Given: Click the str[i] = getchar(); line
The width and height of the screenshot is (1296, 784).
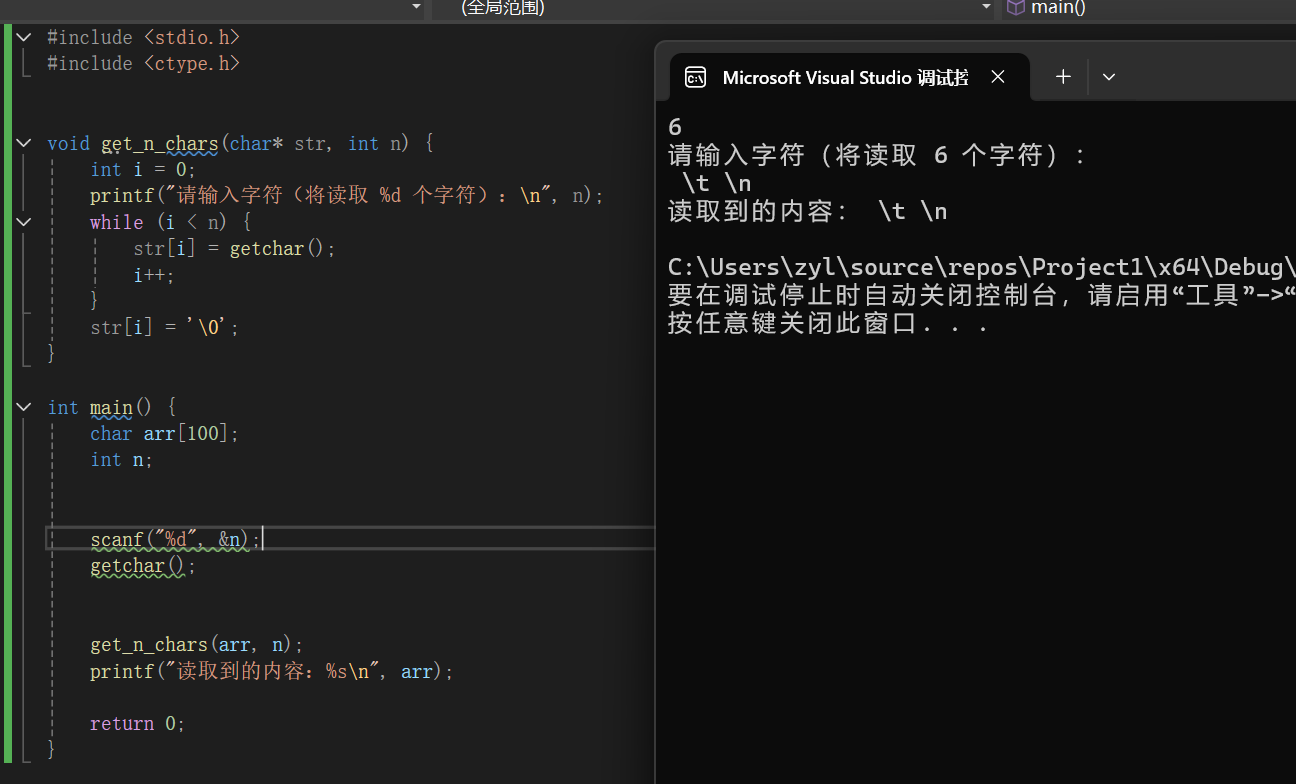Looking at the screenshot, I should click(234, 248).
